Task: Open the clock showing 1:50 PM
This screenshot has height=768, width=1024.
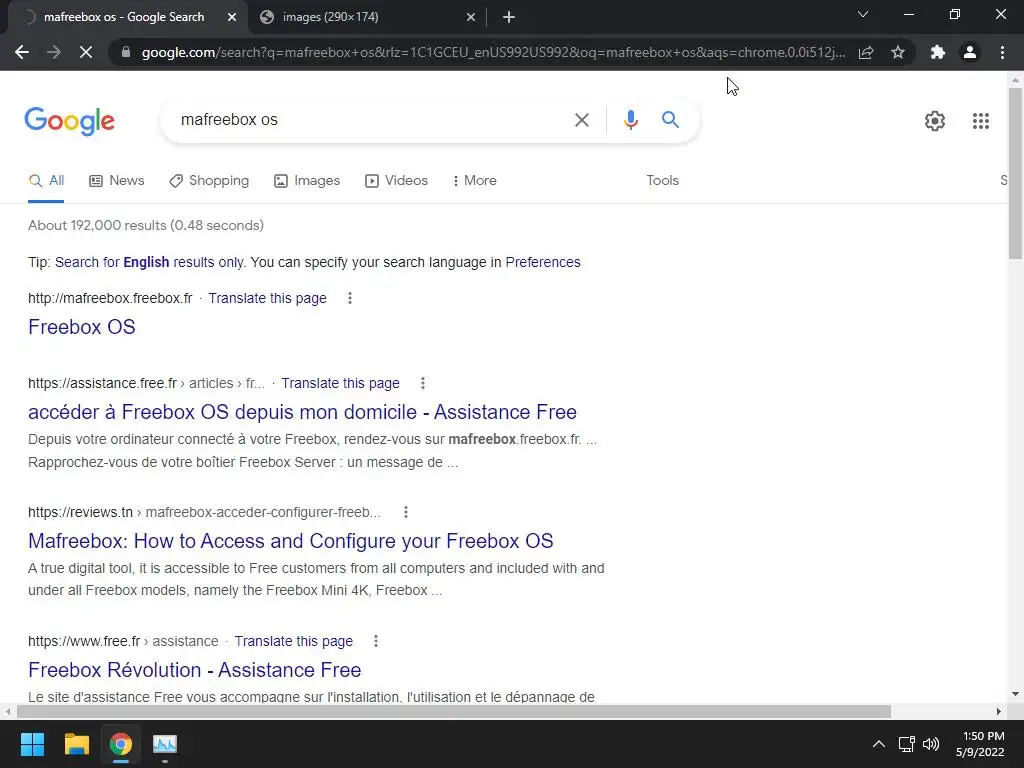Action: tap(980, 744)
